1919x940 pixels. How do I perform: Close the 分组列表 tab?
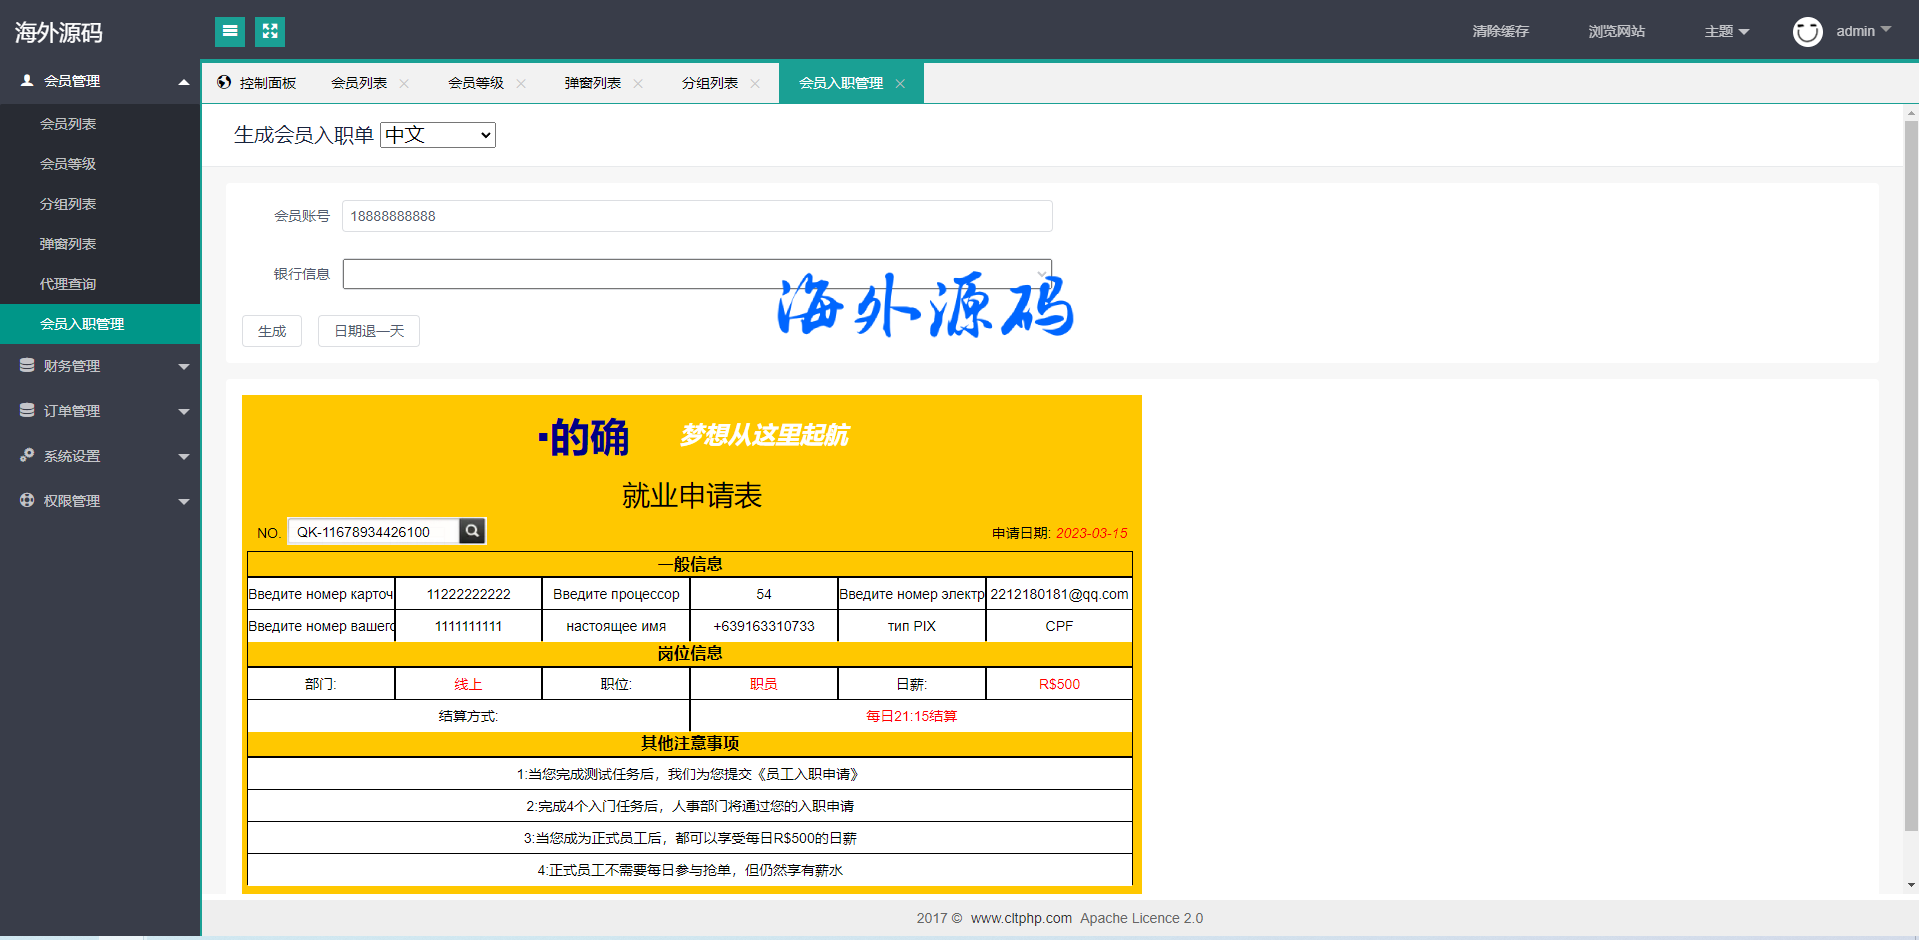tap(755, 84)
